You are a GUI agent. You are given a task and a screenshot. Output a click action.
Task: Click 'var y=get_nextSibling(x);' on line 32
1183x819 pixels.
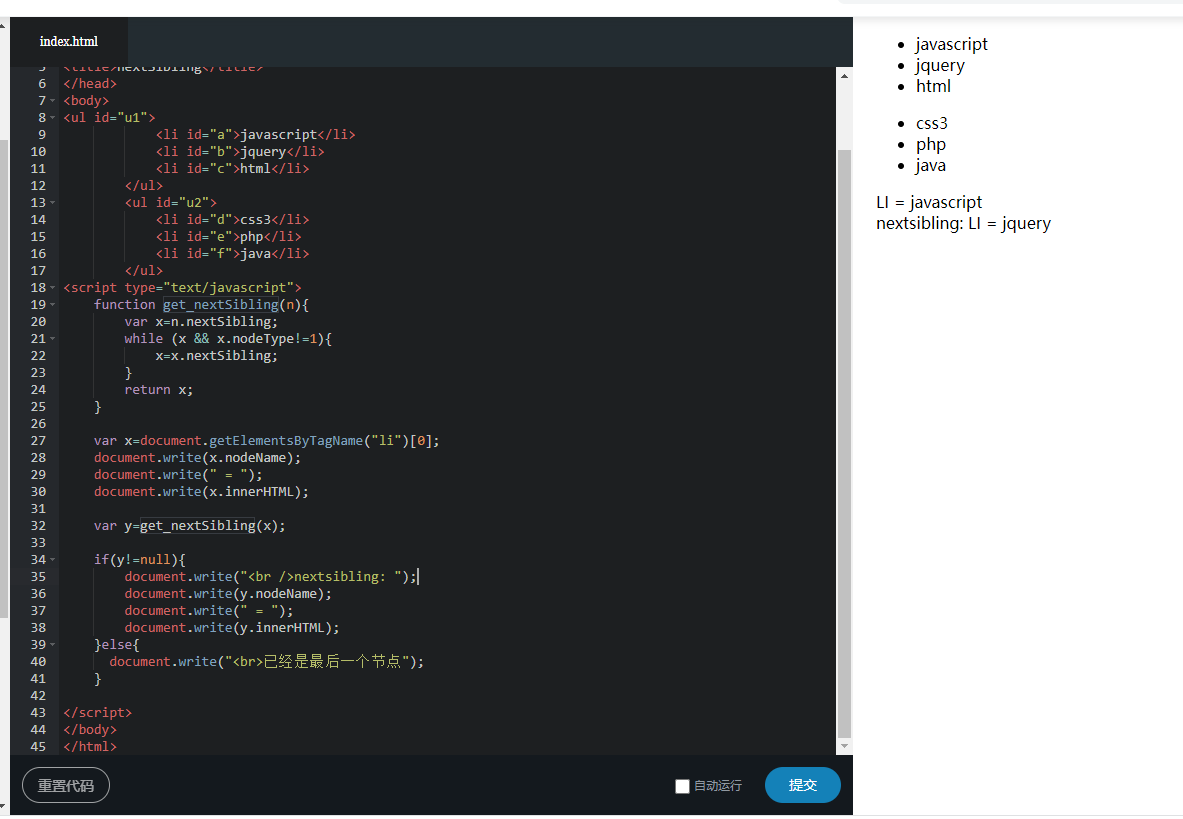pos(189,526)
